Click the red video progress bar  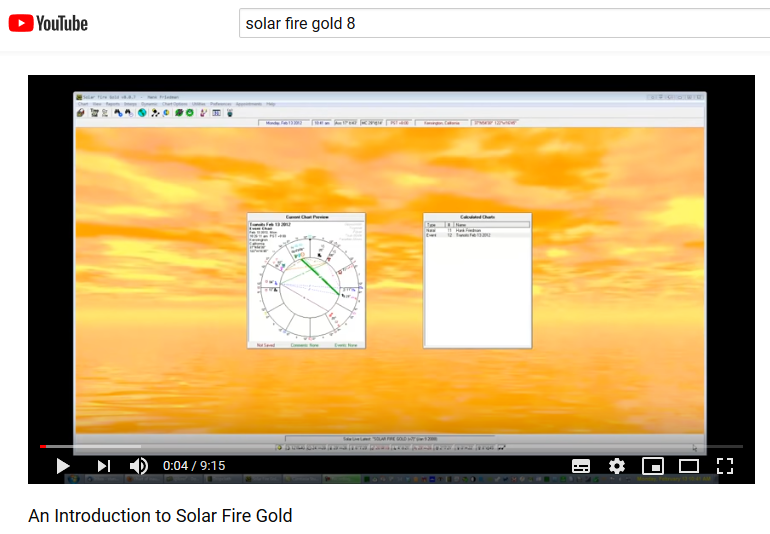(x=43, y=446)
